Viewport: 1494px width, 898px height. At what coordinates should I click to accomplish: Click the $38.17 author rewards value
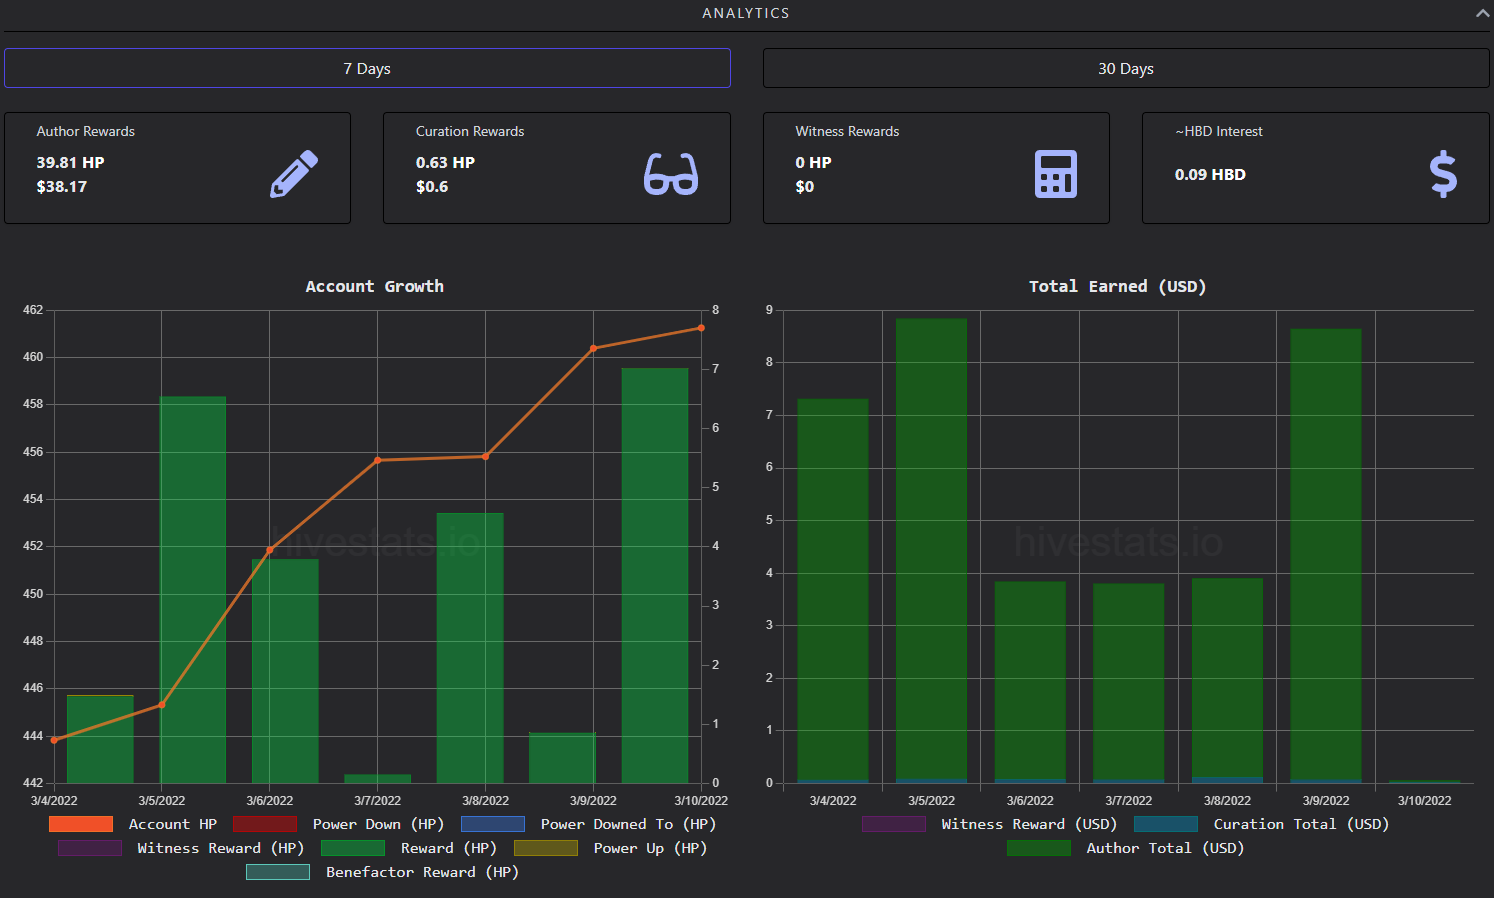click(x=61, y=186)
